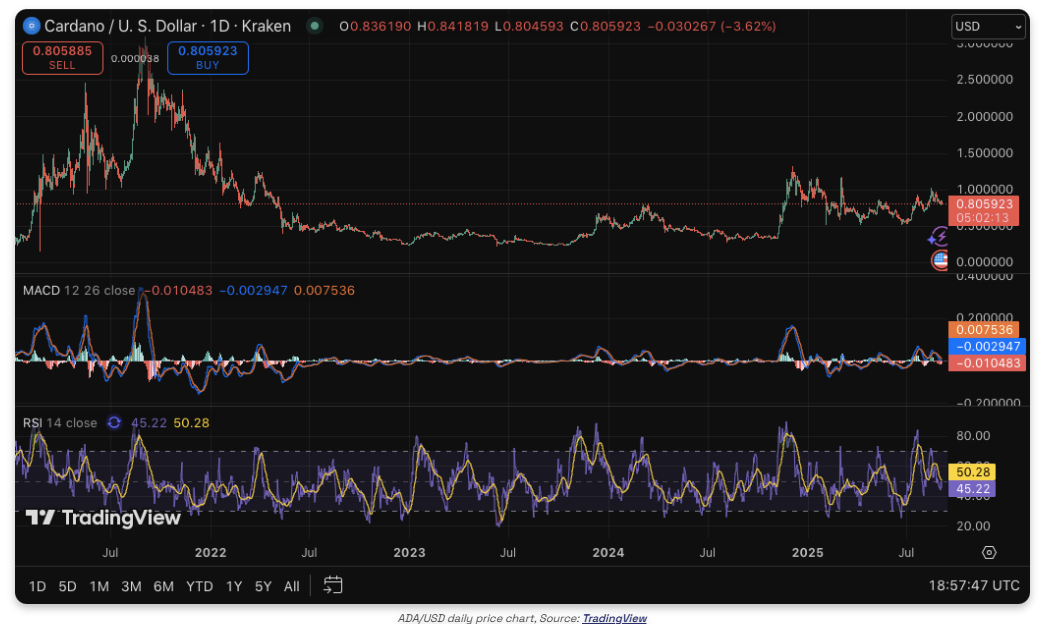Image resolution: width=1040 pixels, height=624 pixels.
Task: Select the All time range
Action: pyautogui.click(x=291, y=586)
